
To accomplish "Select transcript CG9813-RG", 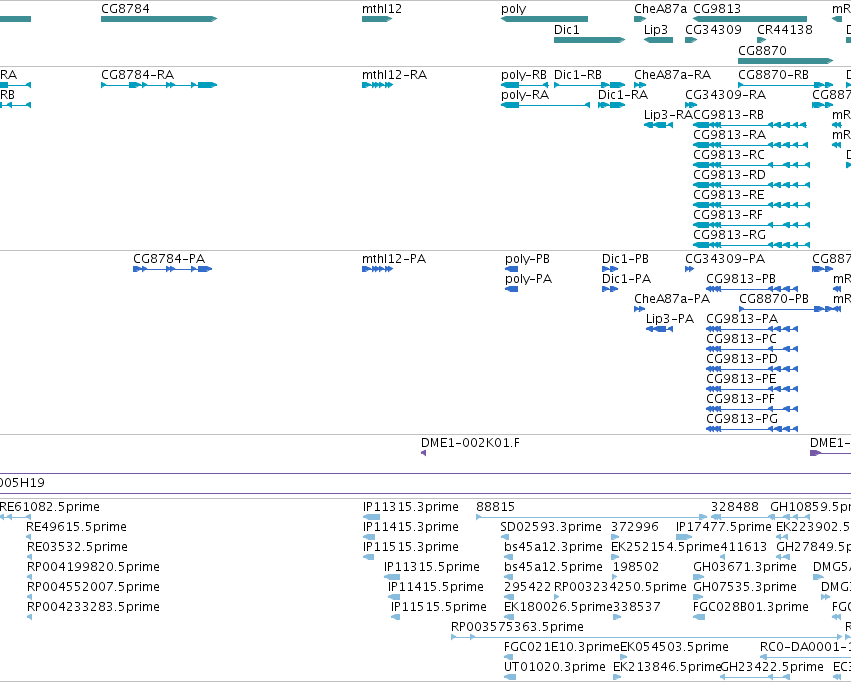I will [x=752, y=245].
